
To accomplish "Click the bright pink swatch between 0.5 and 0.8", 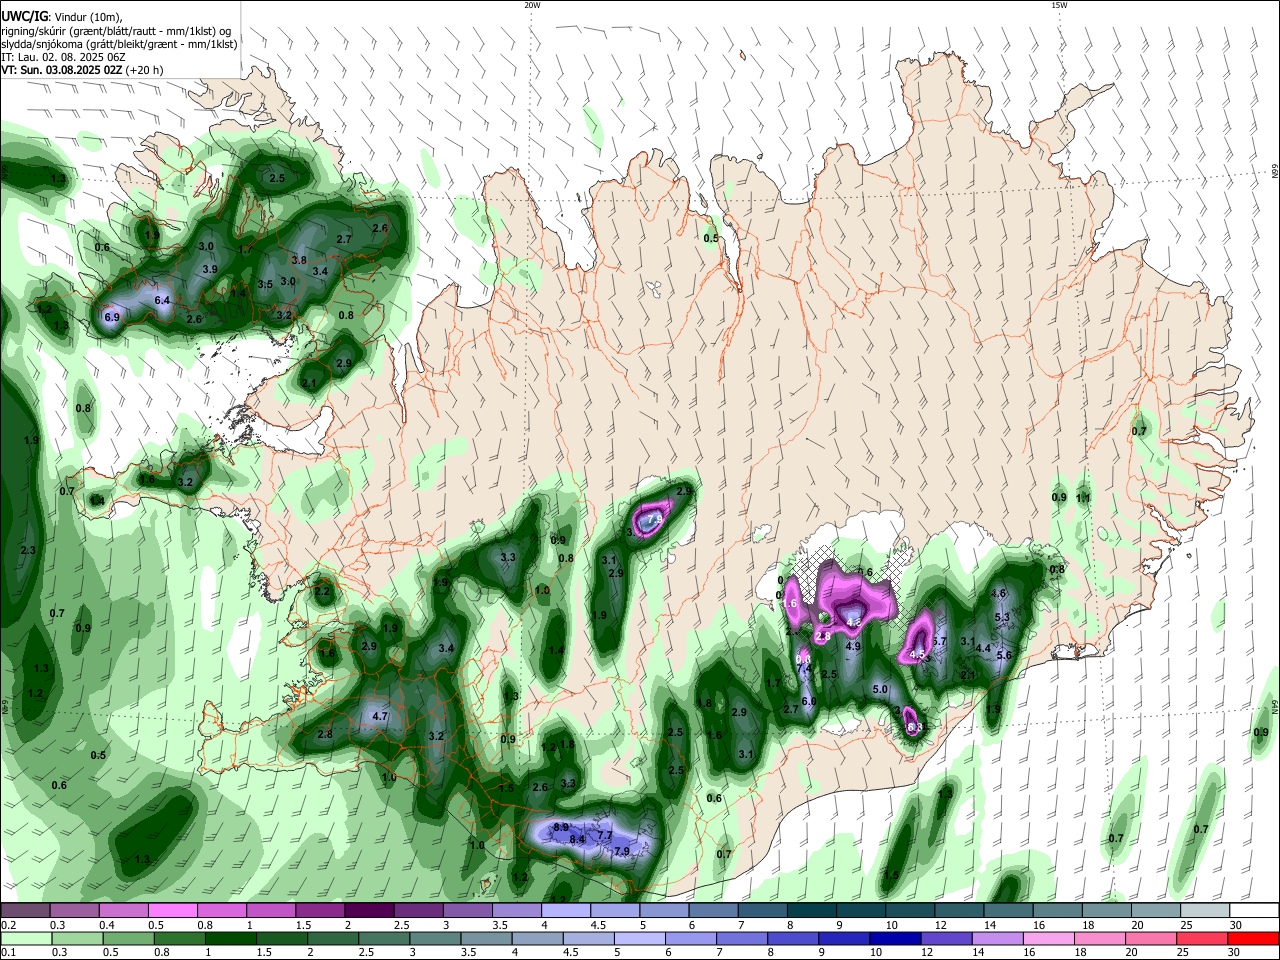I will (172, 910).
